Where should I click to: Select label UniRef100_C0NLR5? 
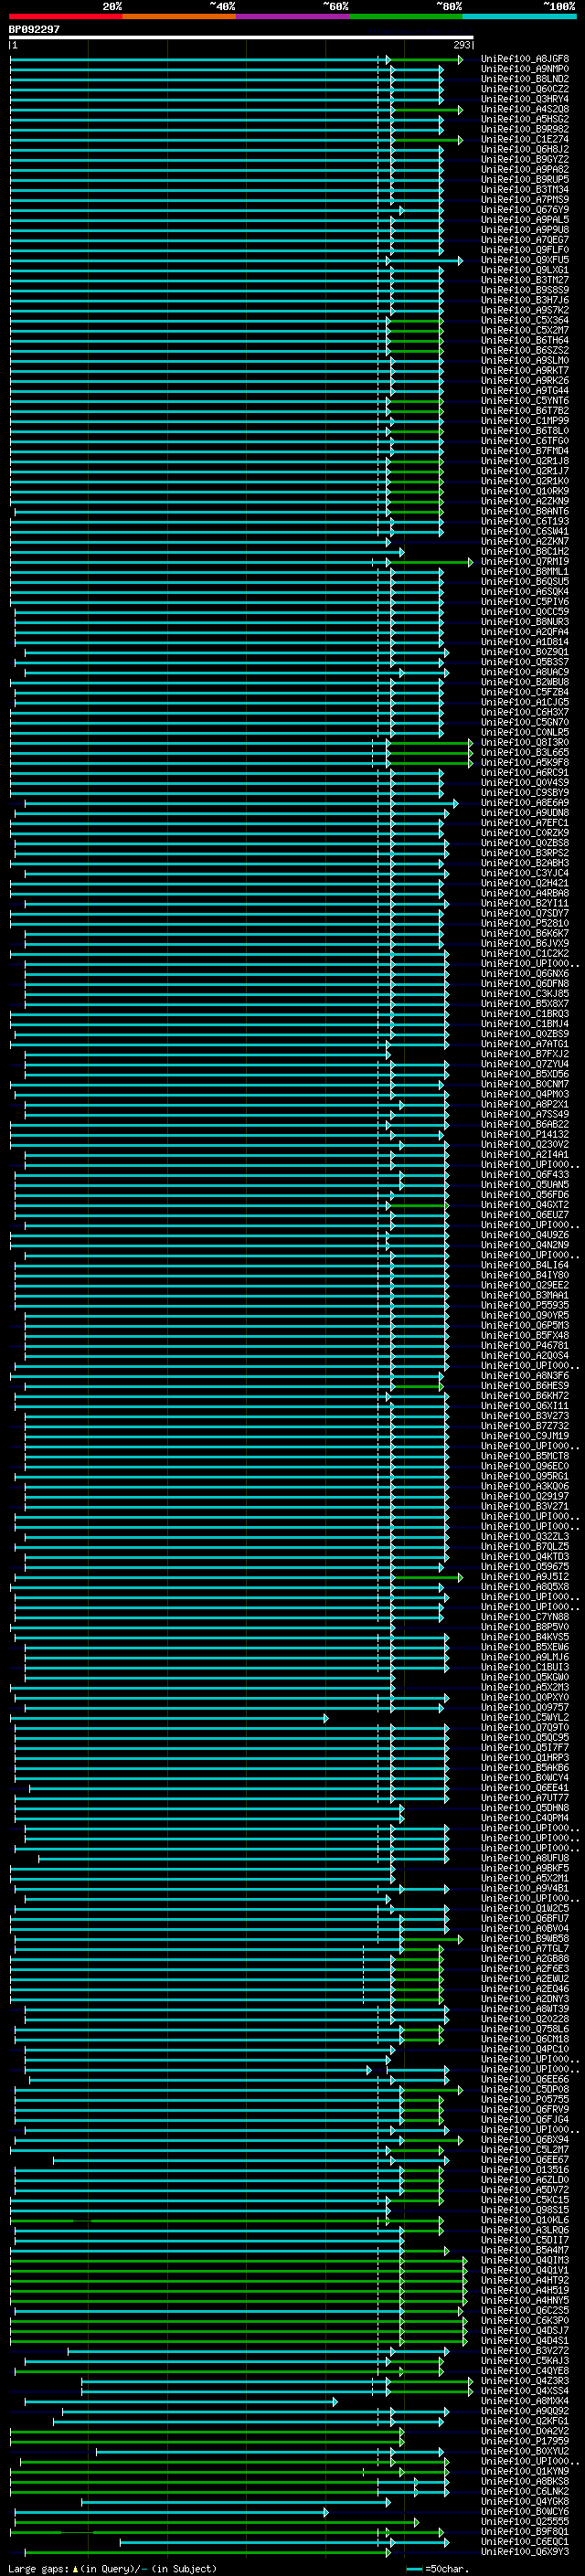tap(525, 732)
